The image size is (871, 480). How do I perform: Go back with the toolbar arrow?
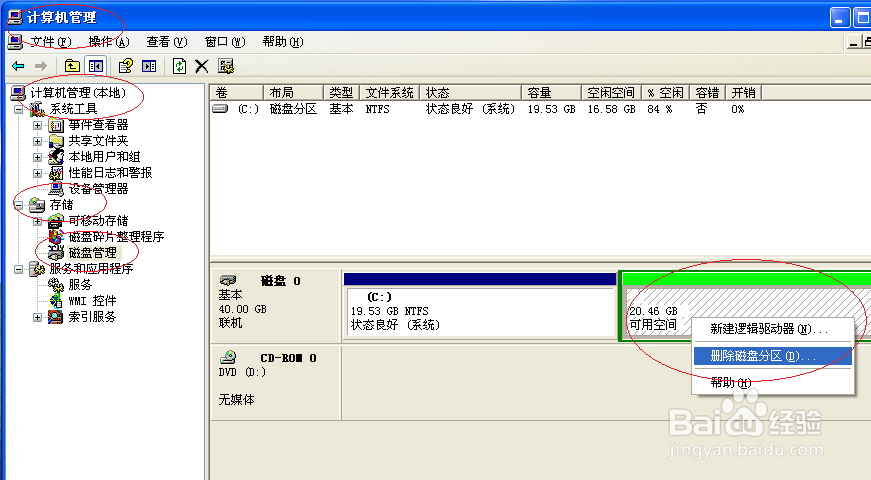coord(18,66)
